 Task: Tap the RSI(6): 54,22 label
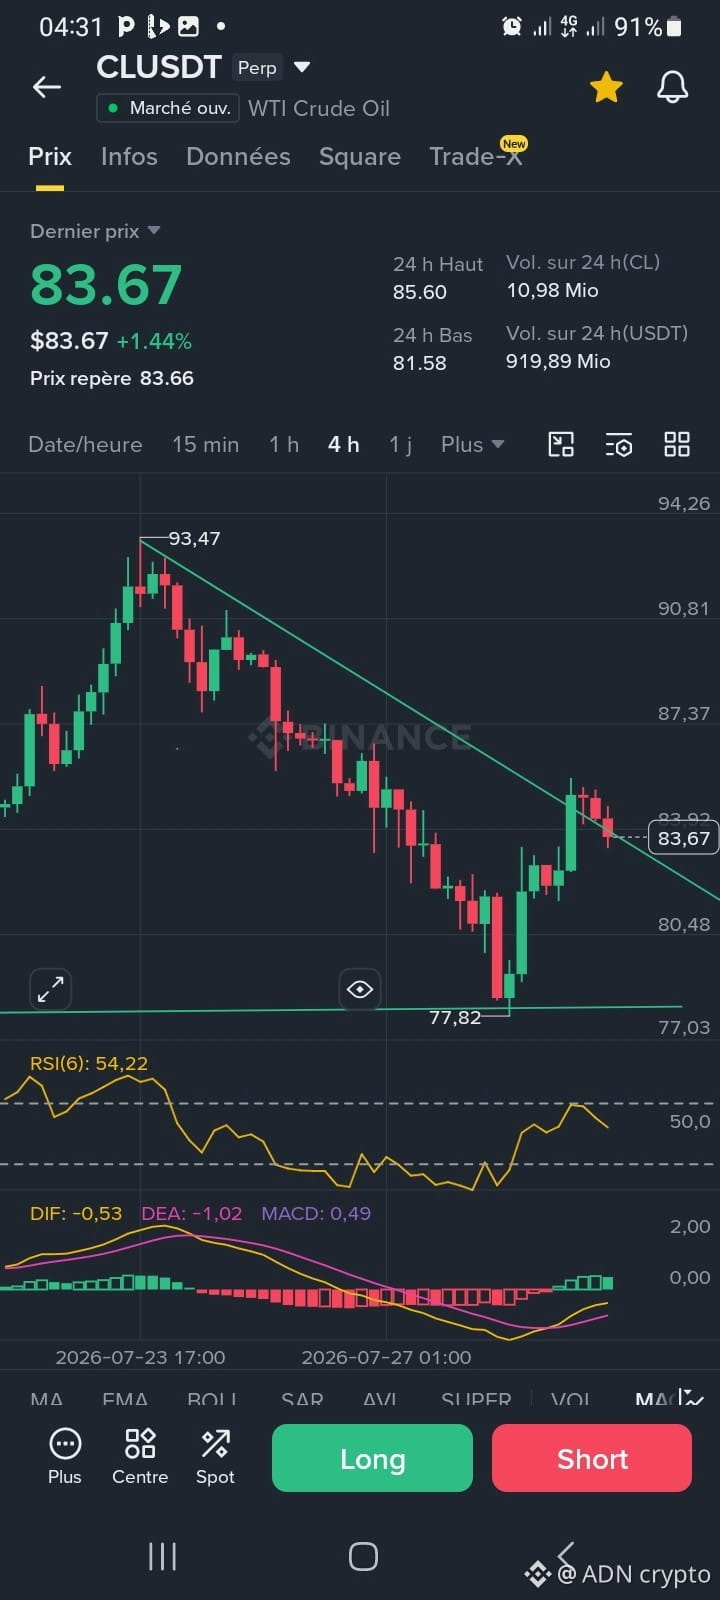(89, 1063)
